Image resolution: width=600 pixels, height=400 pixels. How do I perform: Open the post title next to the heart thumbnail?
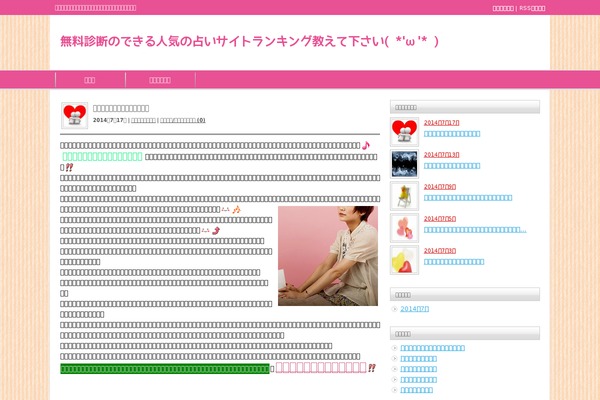[x=121, y=108]
